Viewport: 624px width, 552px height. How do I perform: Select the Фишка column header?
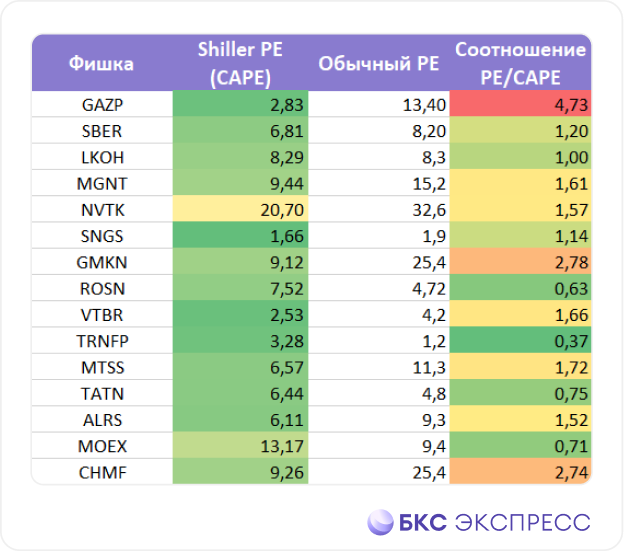click(102, 63)
